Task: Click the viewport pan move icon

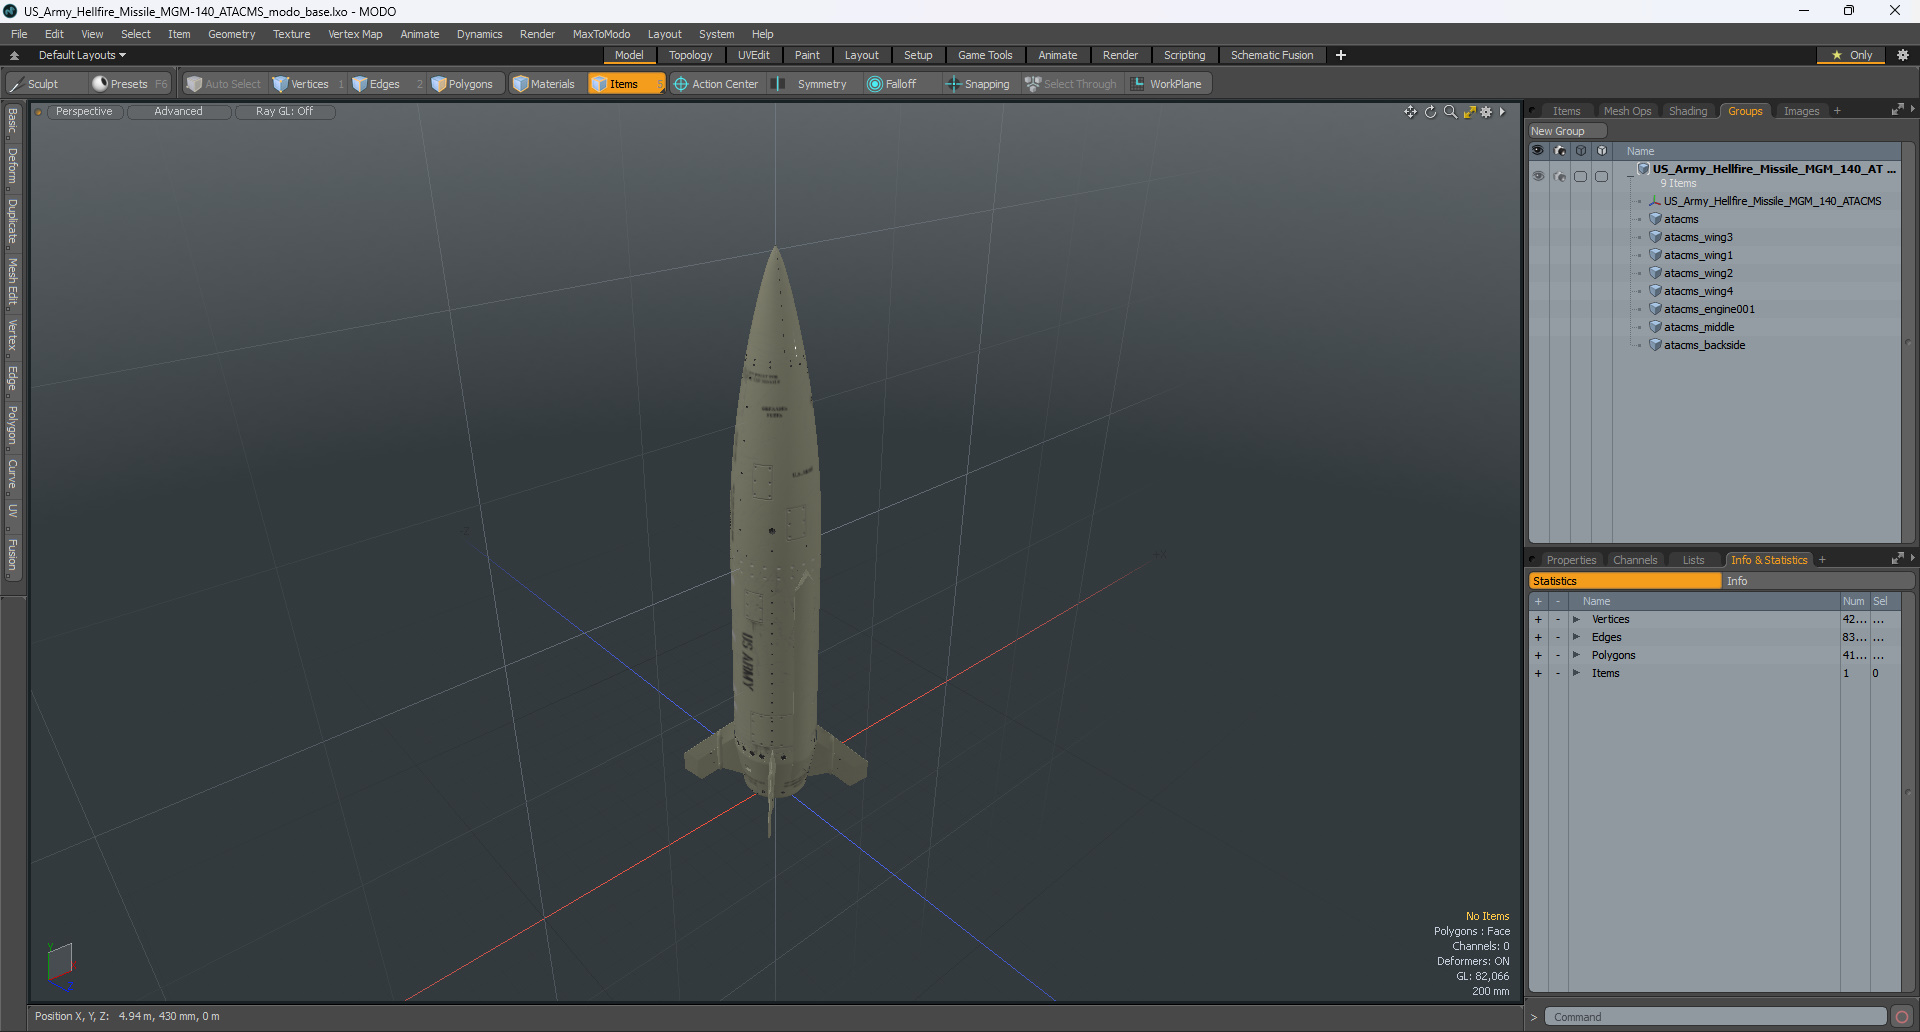Action: click(1410, 112)
